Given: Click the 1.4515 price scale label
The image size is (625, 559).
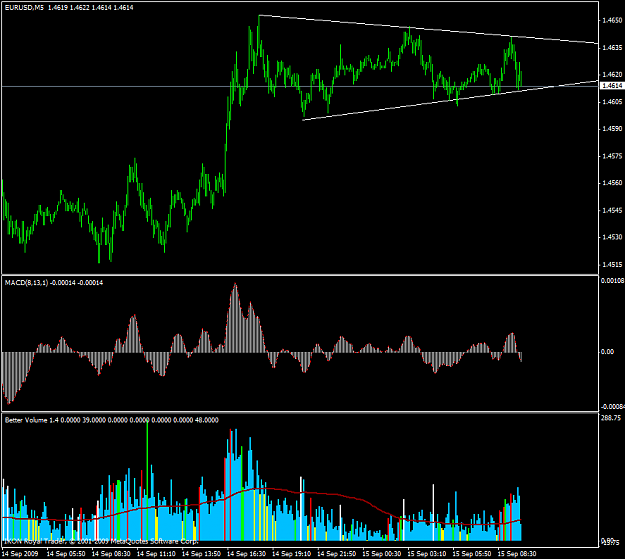Looking at the screenshot, I should click(612, 264).
